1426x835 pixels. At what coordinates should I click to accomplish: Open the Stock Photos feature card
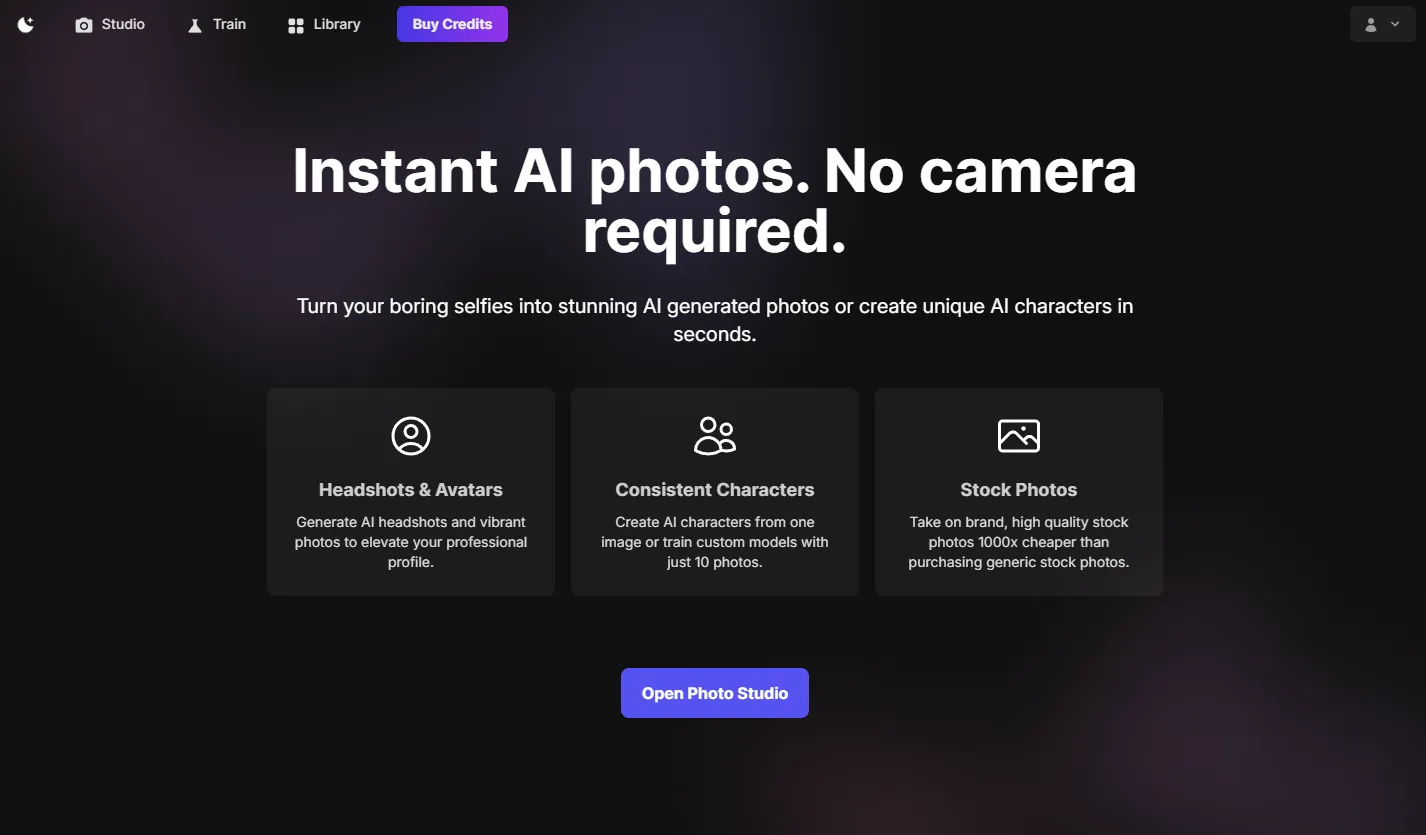pos(1018,492)
